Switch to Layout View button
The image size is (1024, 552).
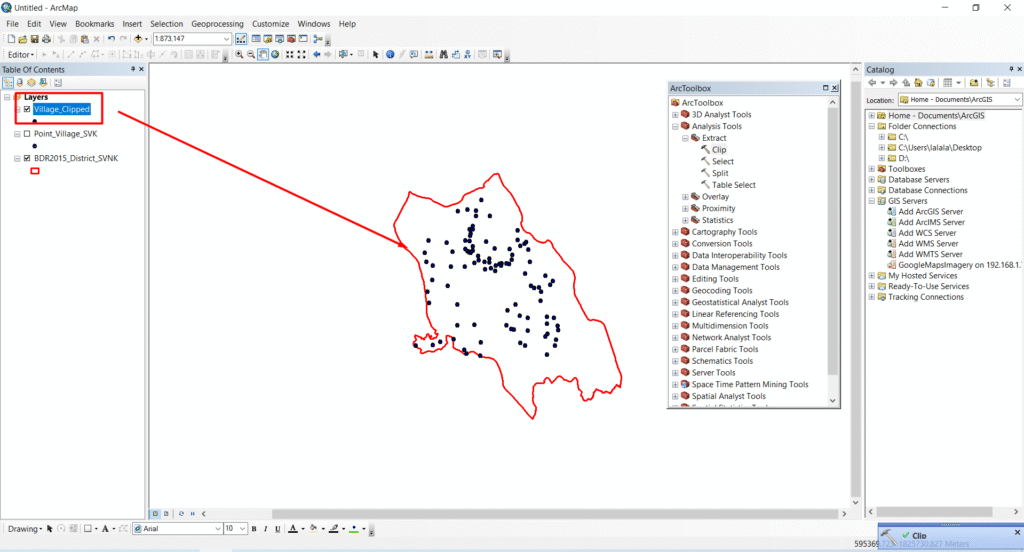click(166, 514)
